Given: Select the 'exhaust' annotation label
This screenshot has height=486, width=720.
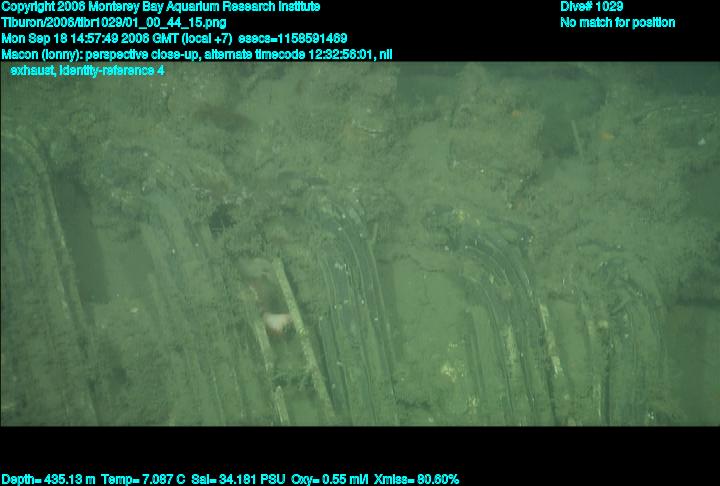Looking at the screenshot, I should (x=32, y=70).
